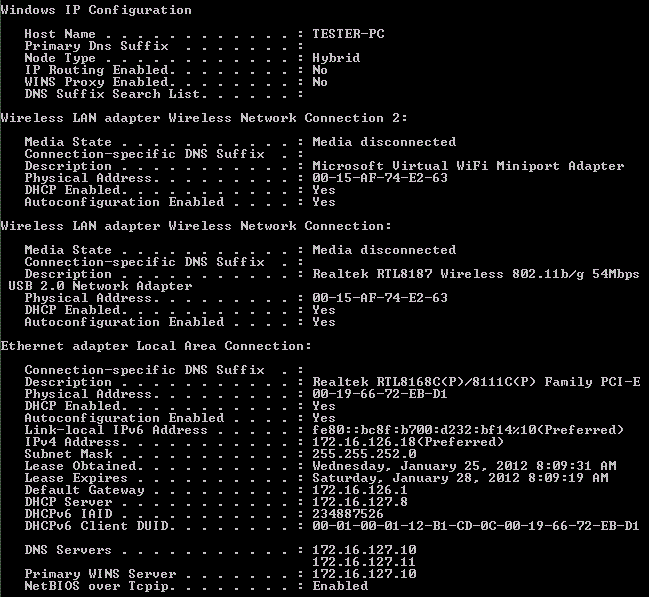Click the Realtek RTL8187 Wireless adapter description
The image size is (649, 598).
tap(476, 274)
